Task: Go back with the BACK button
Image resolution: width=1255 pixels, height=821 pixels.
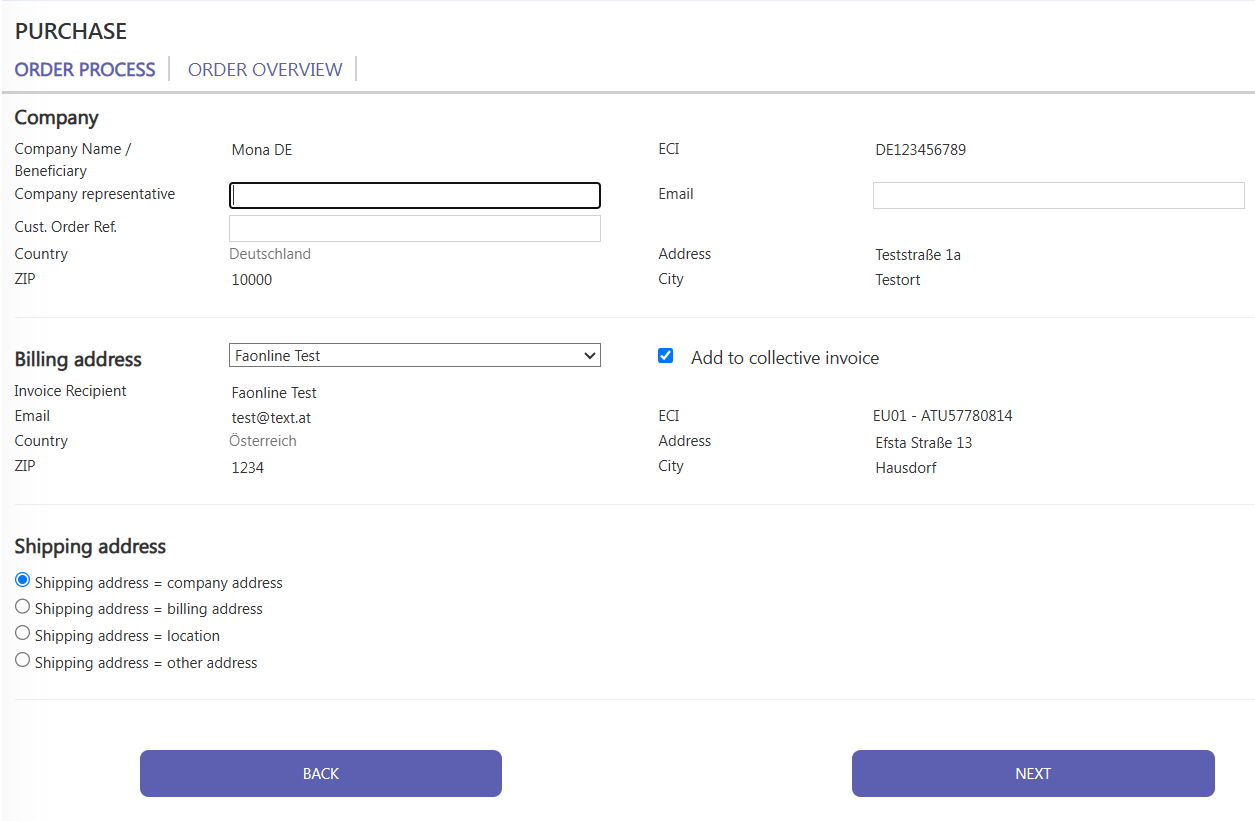Action: pos(321,773)
